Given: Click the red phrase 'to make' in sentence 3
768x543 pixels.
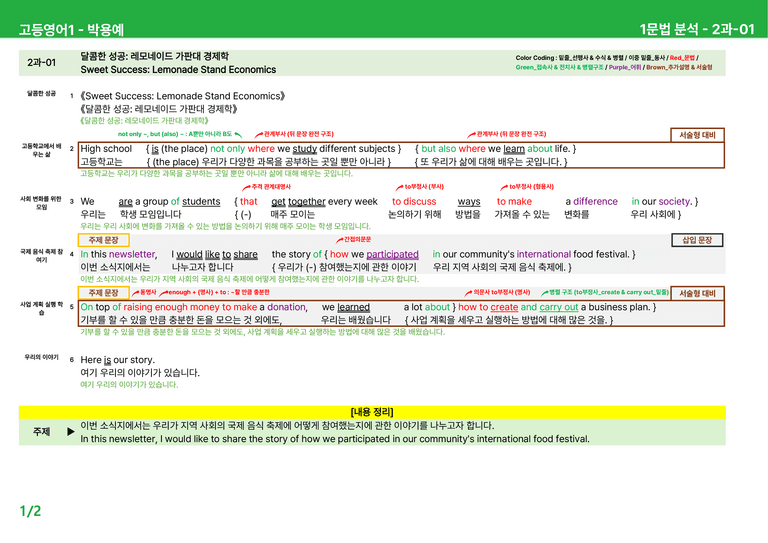Looking at the screenshot, I should (514, 202).
